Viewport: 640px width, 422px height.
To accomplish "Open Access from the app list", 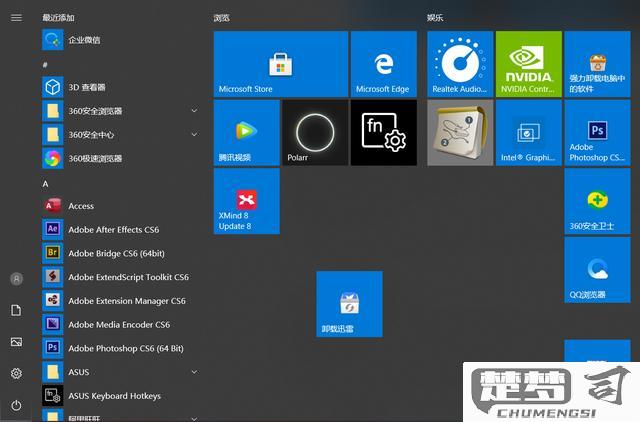I will pyautogui.click(x=120, y=206).
